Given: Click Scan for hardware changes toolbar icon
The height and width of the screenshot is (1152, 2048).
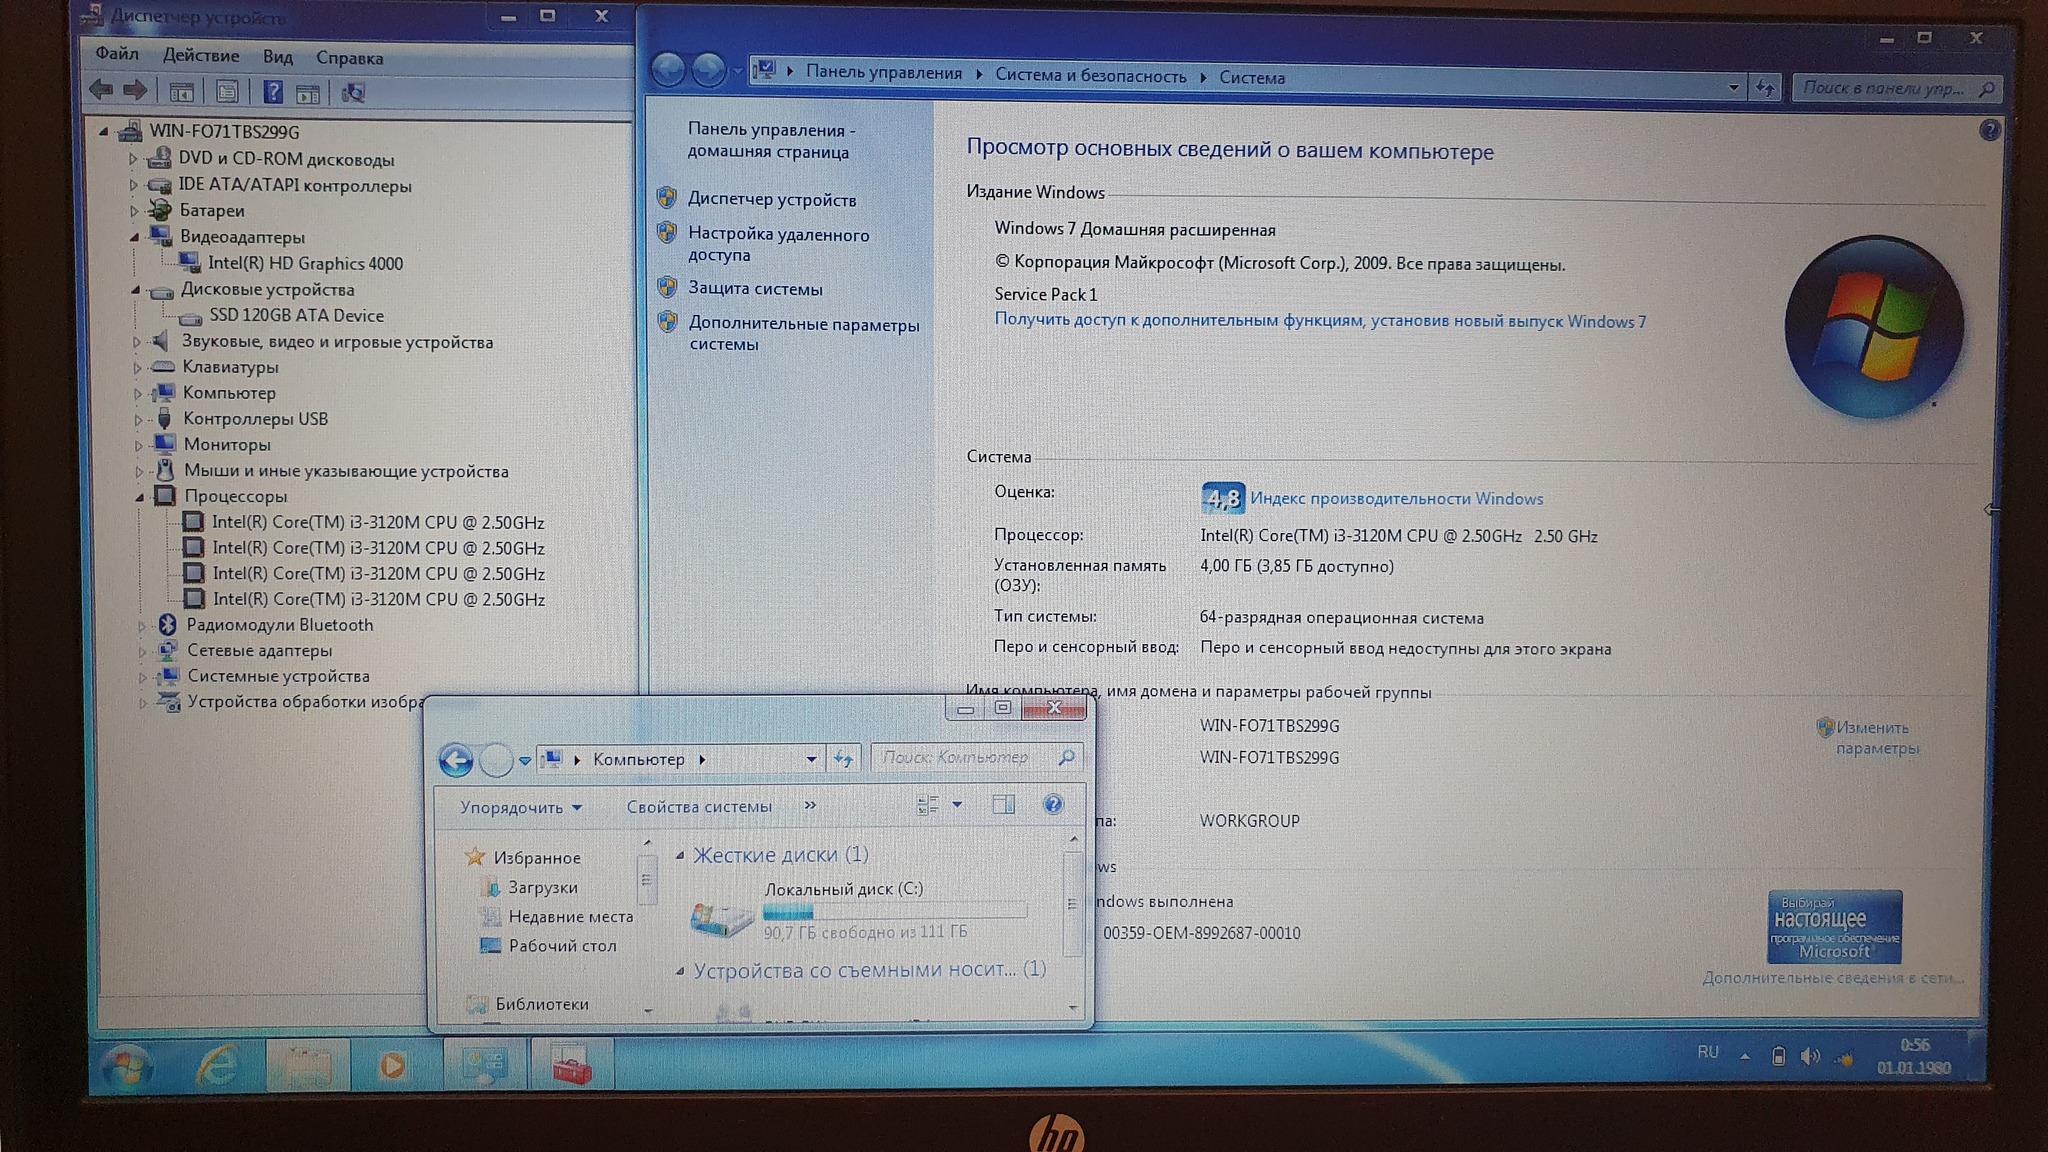Looking at the screenshot, I should 353,93.
